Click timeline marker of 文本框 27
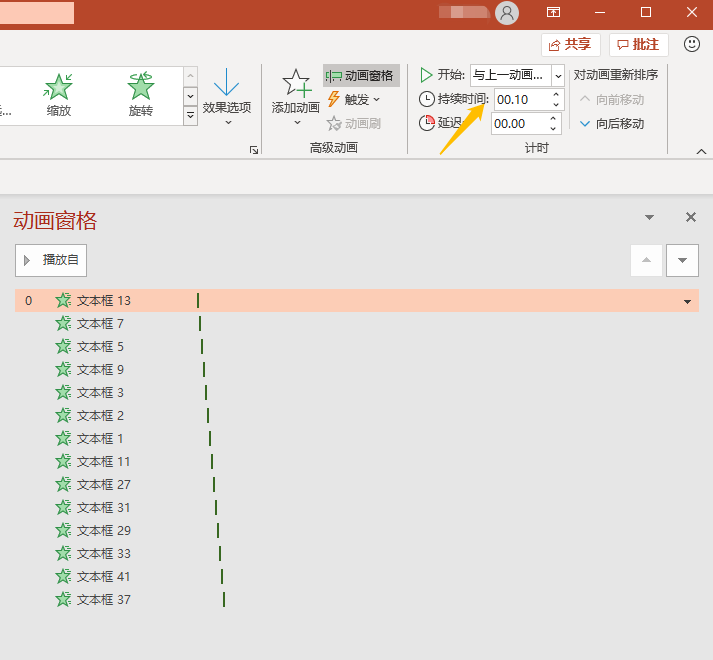The image size is (713, 660). pyautogui.click(x=214, y=484)
